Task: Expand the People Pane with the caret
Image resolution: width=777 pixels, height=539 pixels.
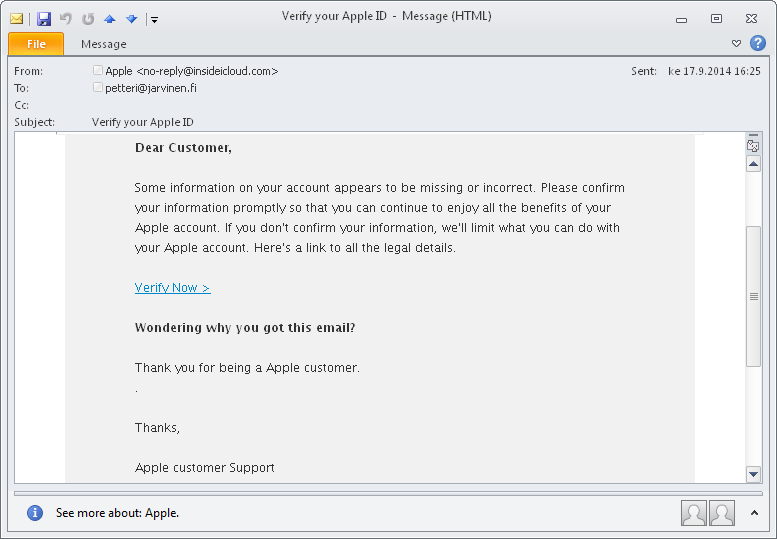Action: pyautogui.click(x=754, y=513)
